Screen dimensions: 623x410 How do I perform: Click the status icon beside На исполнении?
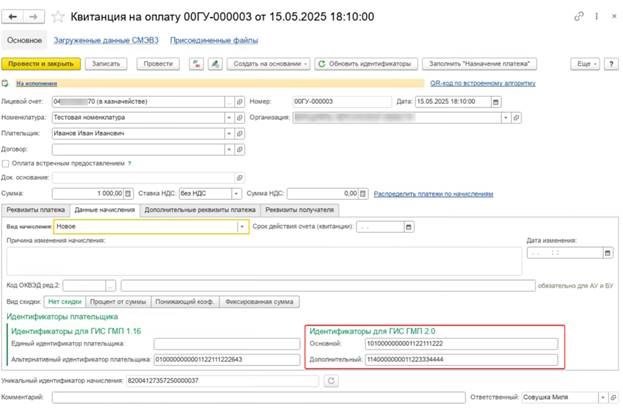click(x=5, y=83)
